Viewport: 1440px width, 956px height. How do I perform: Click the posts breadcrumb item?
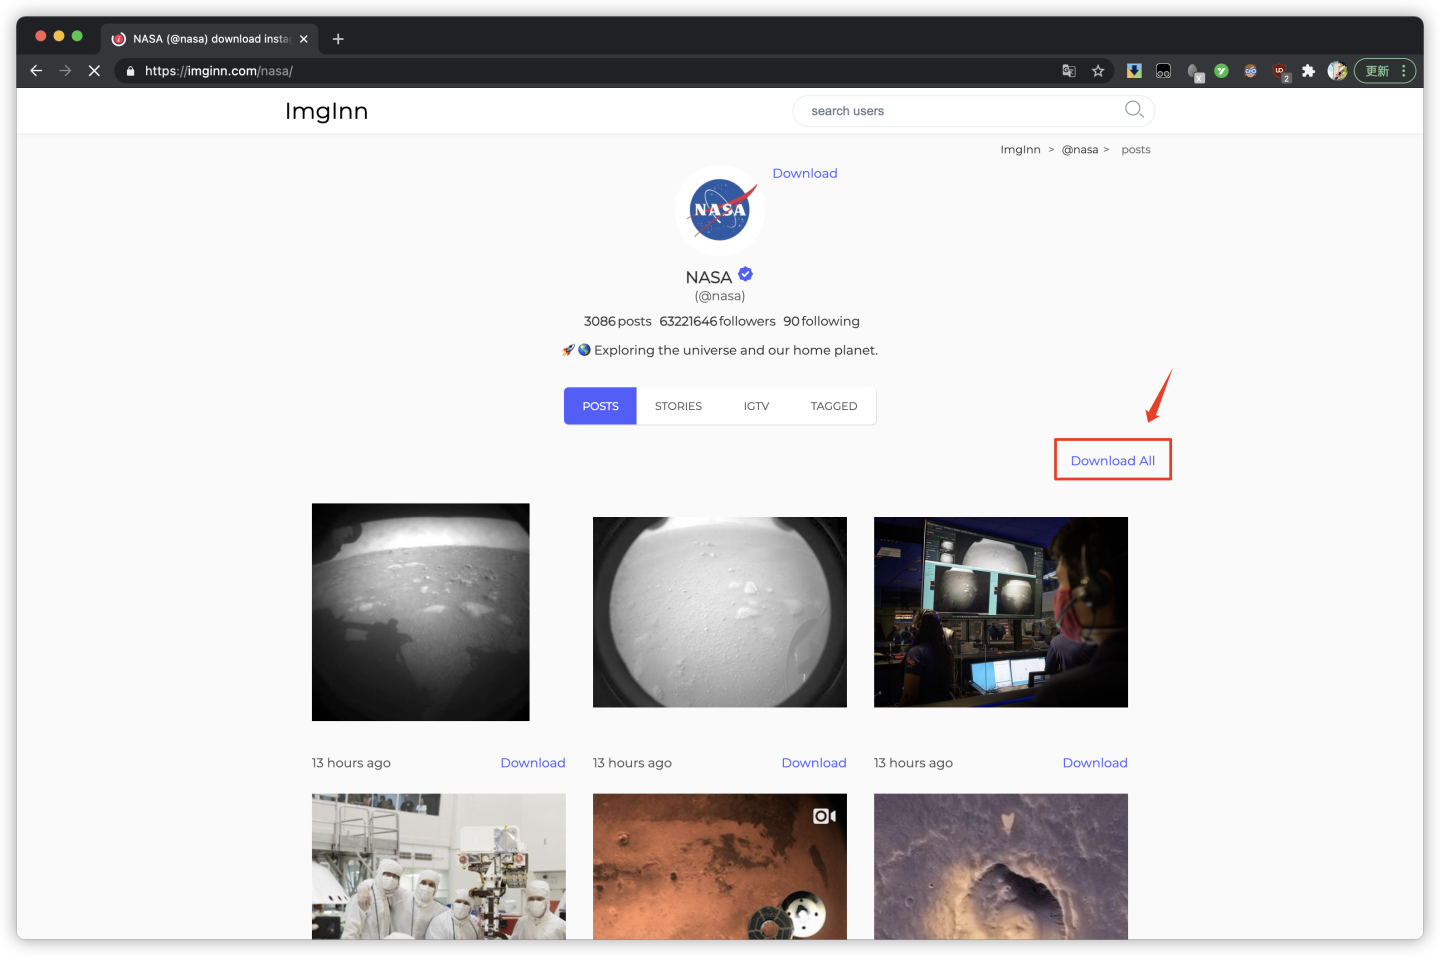tap(1136, 150)
